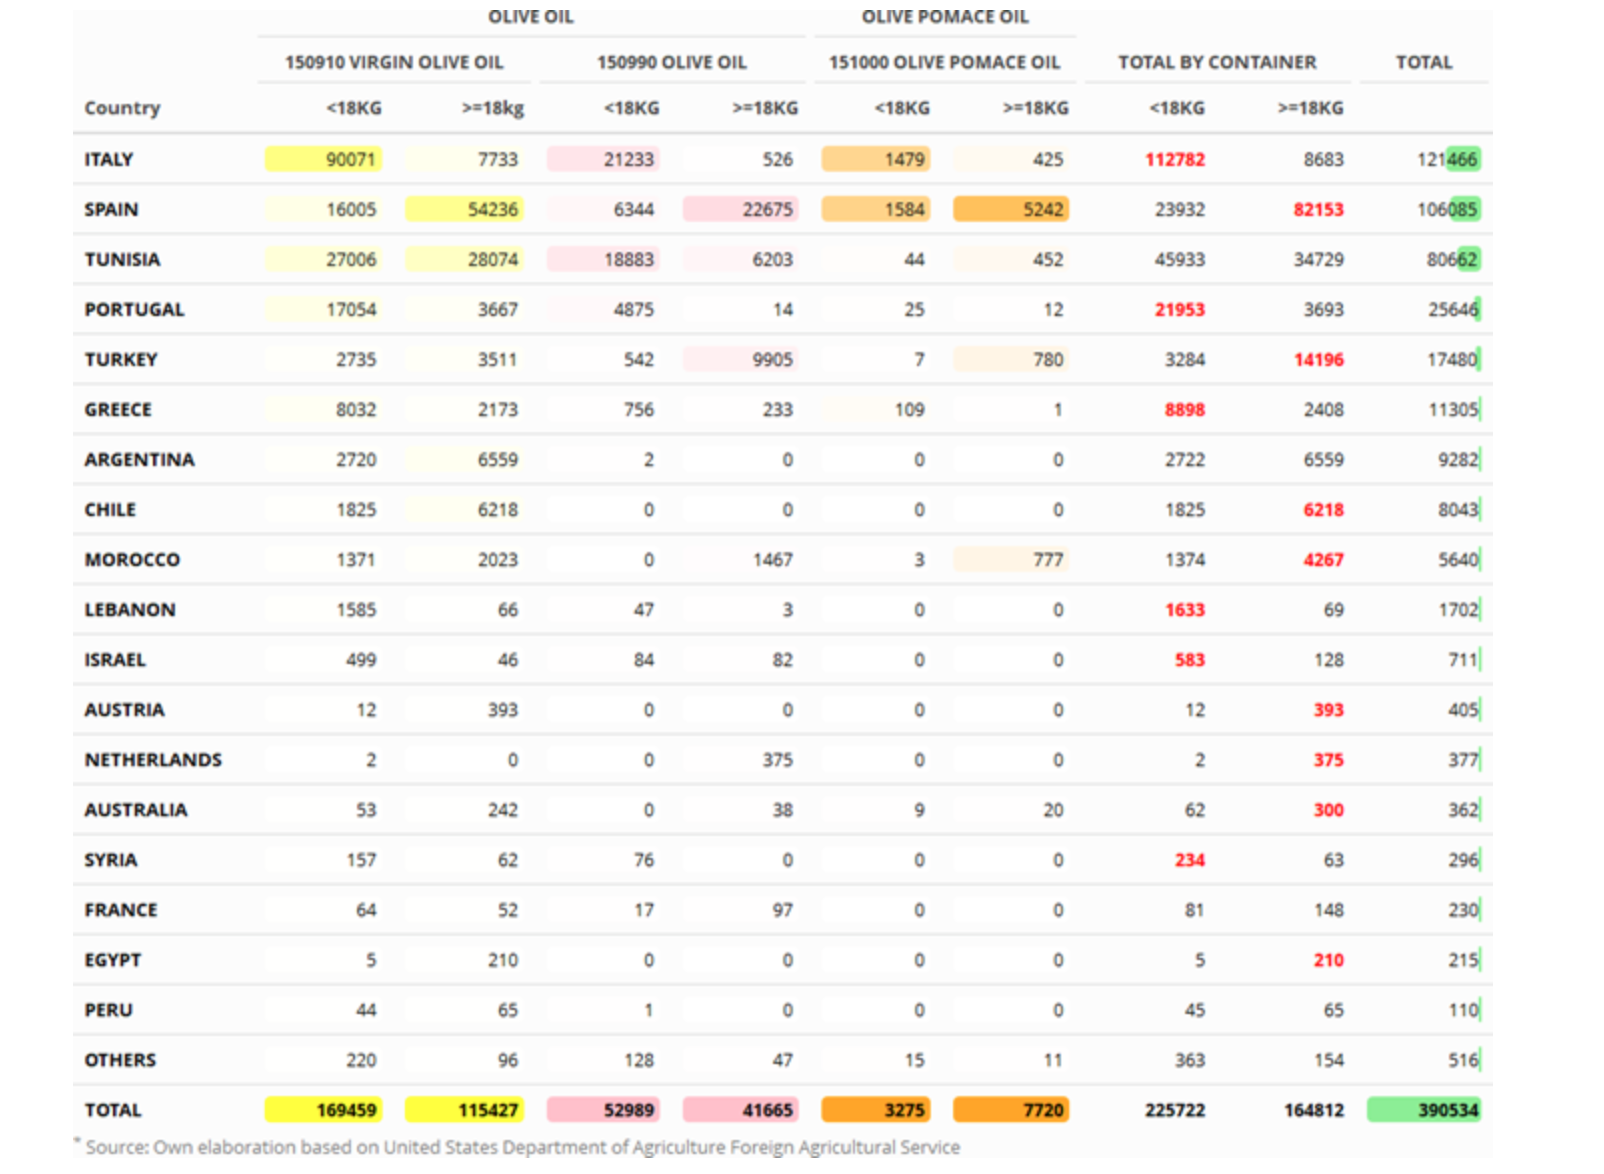The width and height of the screenshot is (1604, 1174).
Task: Select the NETHERLANDS row label
Action: (x=153, y=760)
